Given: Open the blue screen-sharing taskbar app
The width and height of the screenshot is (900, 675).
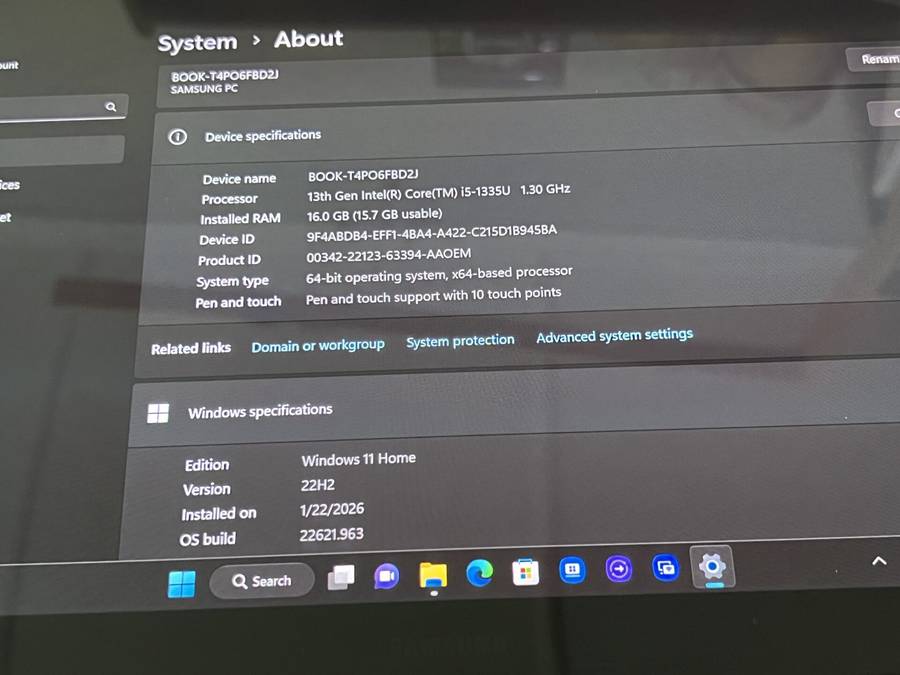Looking at the screenshot, I should click(666, 568).
